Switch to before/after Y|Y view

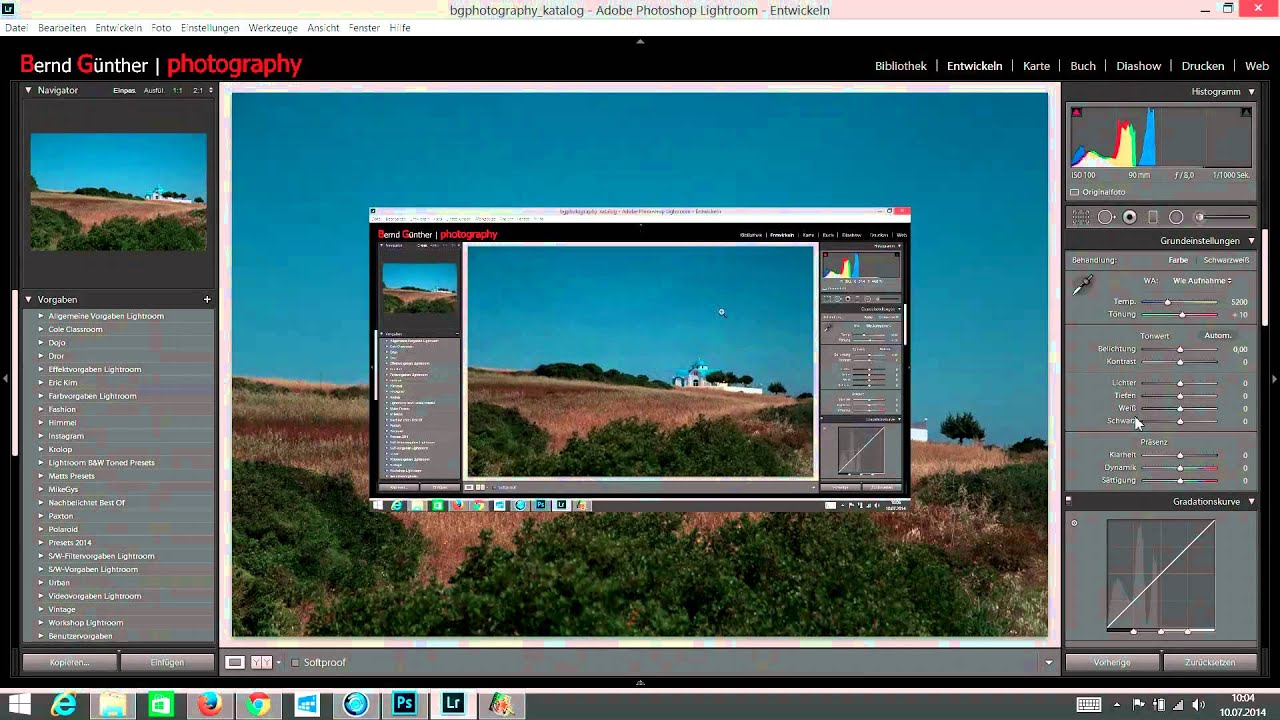261,662
